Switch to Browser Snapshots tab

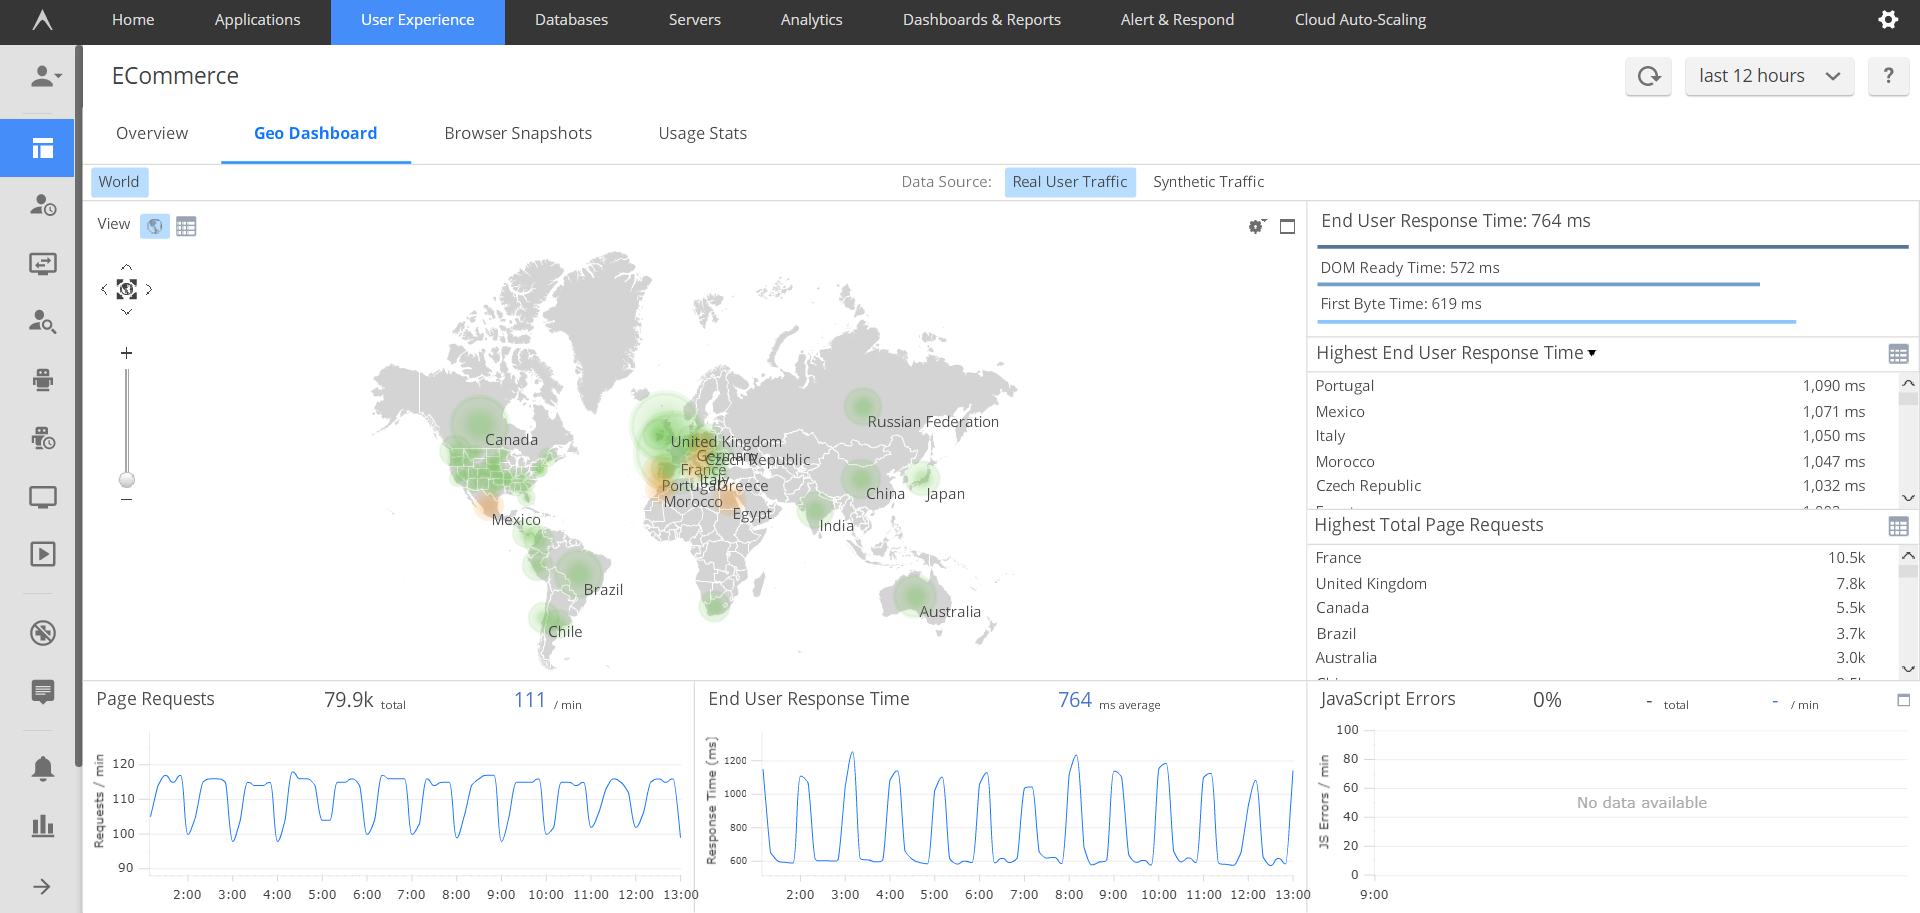click(518, 133)
